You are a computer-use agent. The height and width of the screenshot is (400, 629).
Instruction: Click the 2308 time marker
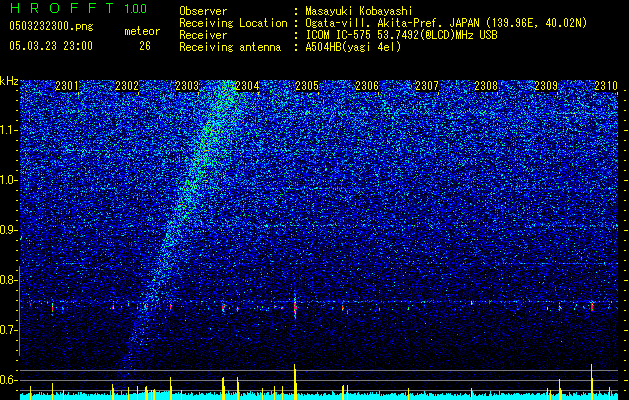[486, 85]
